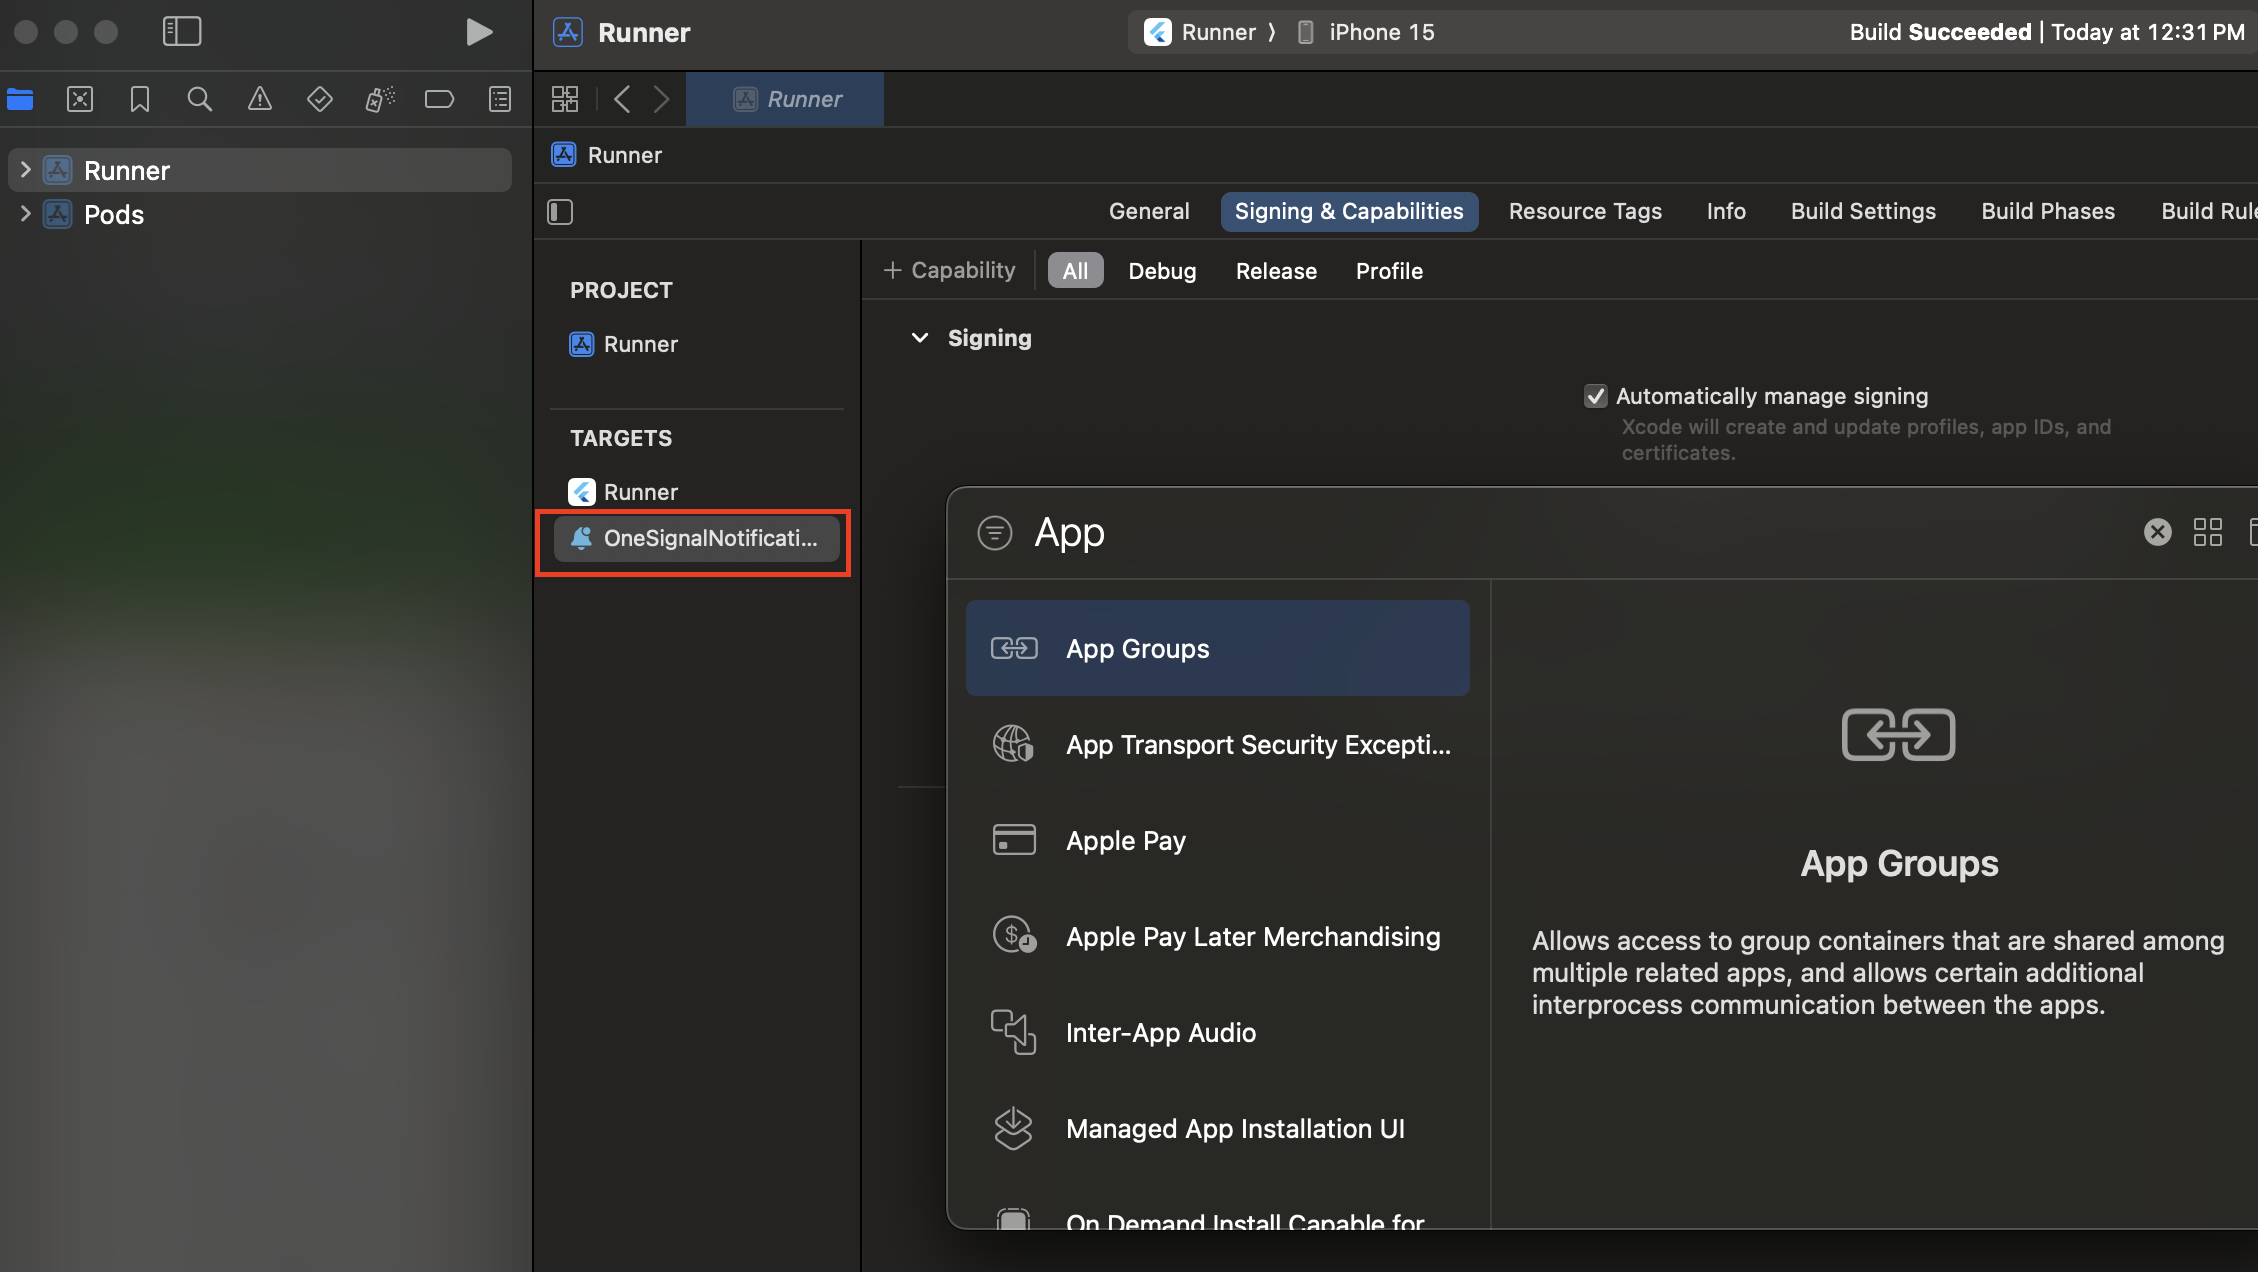Go forward with the right arrow
The height and width of the screenshot is (1272, 2258).
[x=661, y=99]
